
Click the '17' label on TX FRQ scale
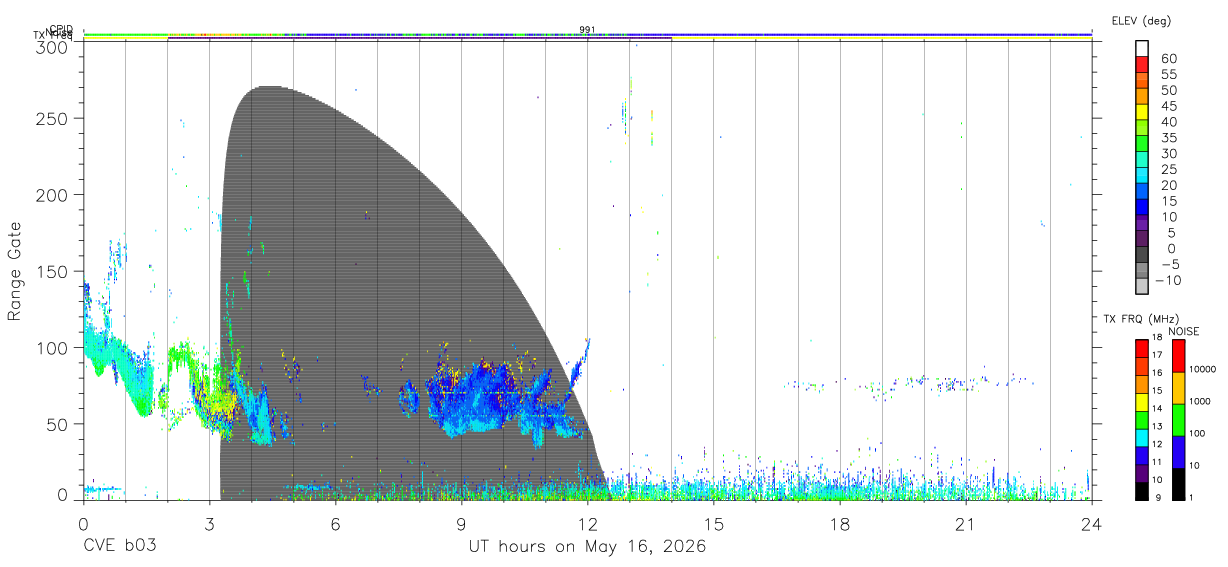[x=1157, y=355]
